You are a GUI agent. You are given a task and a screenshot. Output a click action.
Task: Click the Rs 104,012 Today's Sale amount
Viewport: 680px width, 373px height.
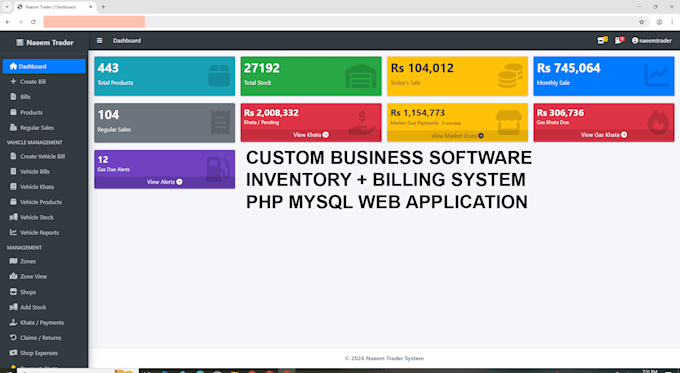(422, 68)
